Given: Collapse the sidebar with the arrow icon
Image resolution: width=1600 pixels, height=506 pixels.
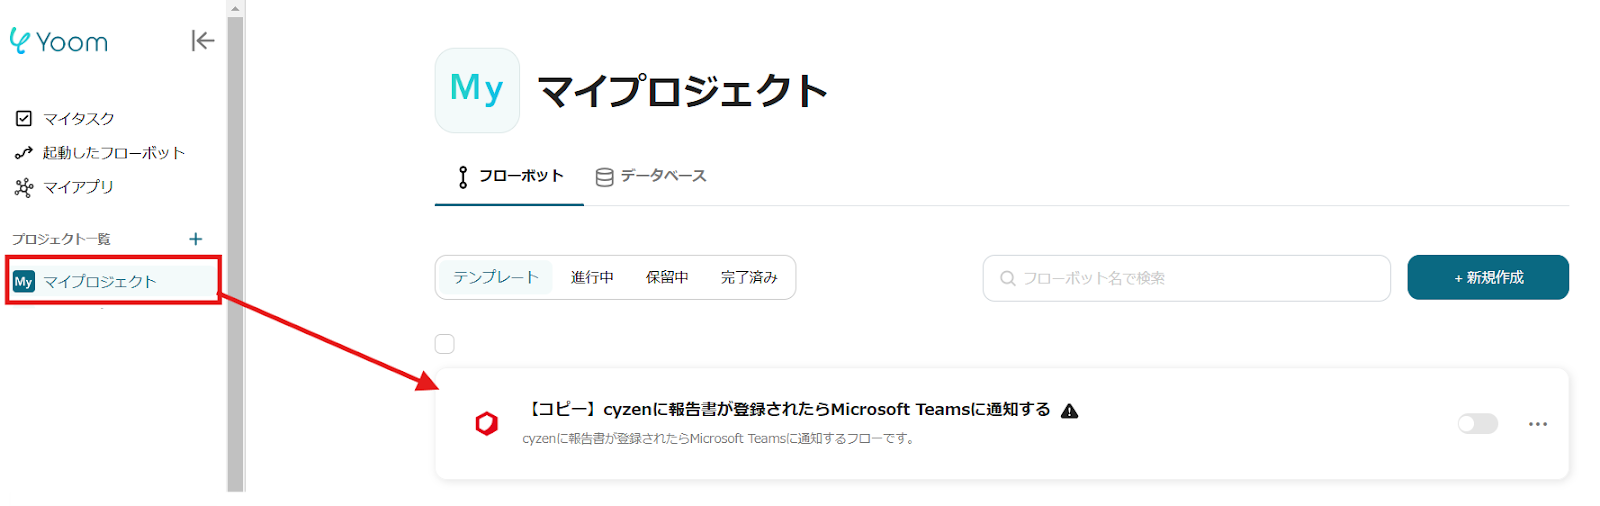Looking at the screenshot, I should point(203,40).
